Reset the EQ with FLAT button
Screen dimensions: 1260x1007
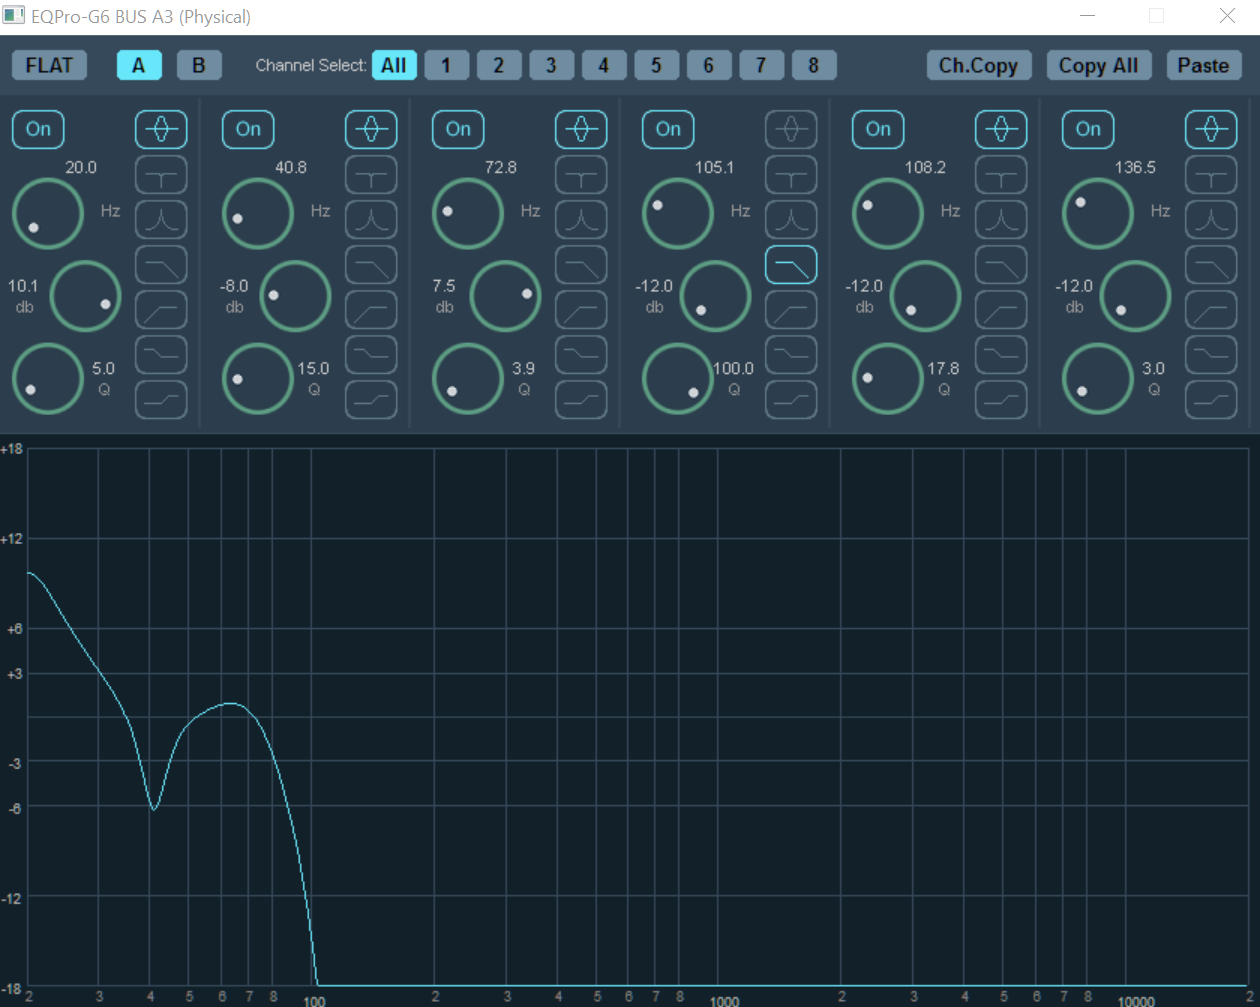(49, 65)
